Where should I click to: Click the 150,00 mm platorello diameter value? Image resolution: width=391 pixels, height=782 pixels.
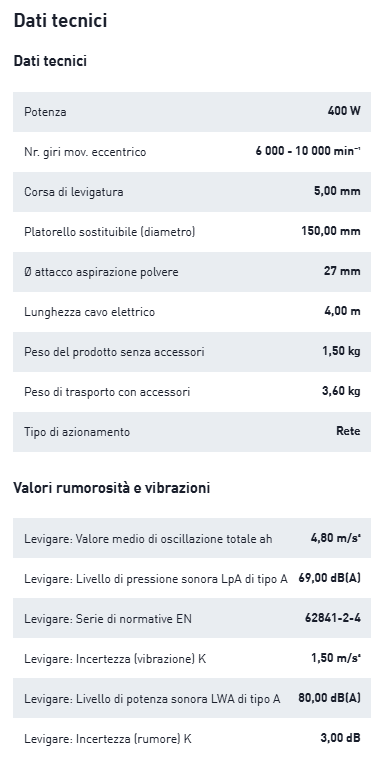331,231
